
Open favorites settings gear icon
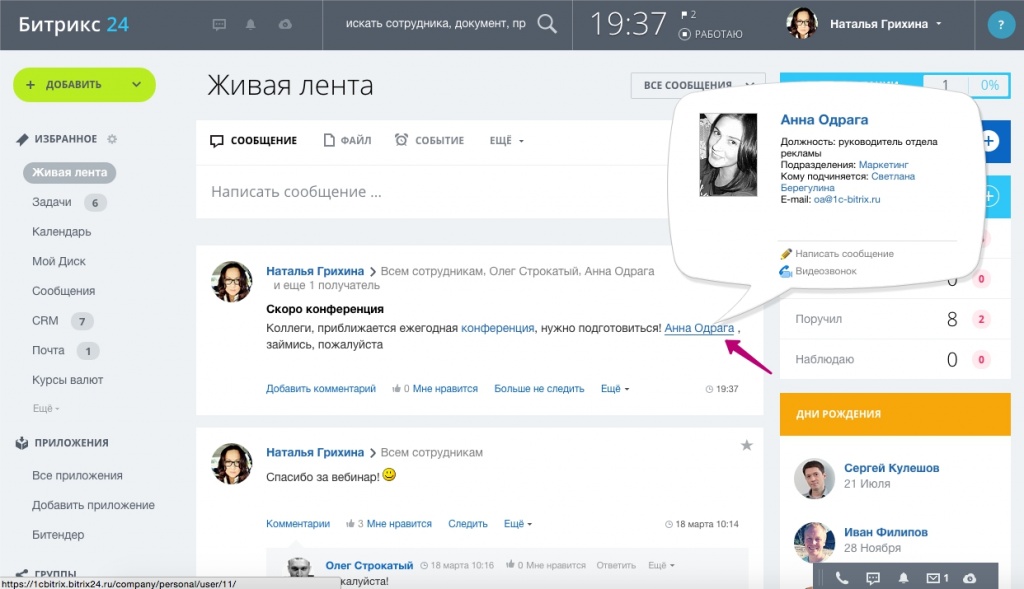tap(112, 139)
